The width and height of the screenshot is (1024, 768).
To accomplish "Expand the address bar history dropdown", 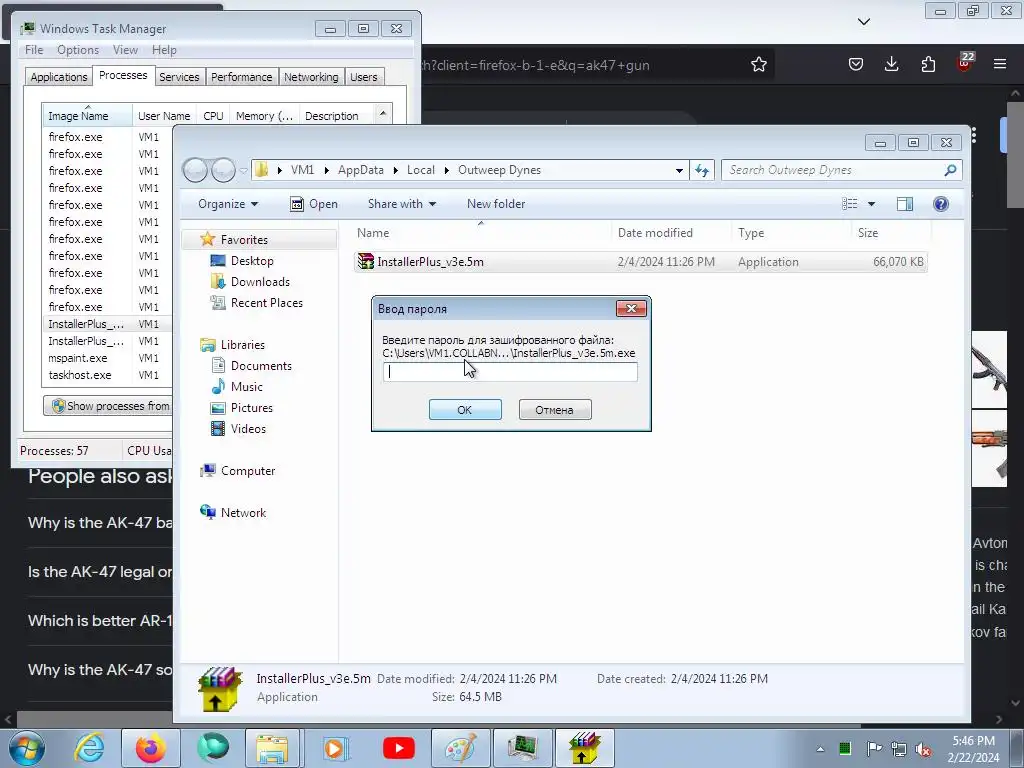I will [x=679, y=170].
